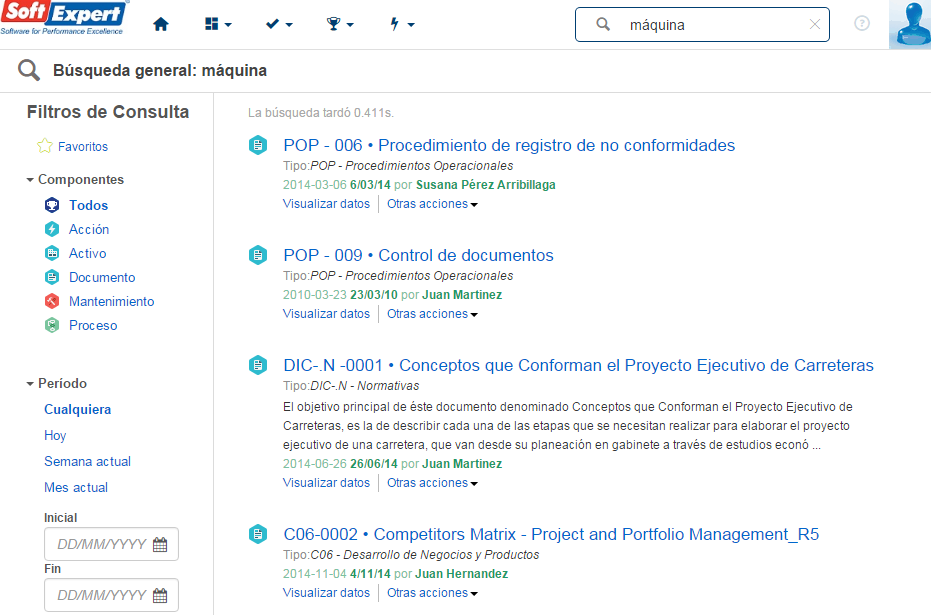Open the components grid menu icon
Viewport: 931px width, 615px height.
coord(218,24)
